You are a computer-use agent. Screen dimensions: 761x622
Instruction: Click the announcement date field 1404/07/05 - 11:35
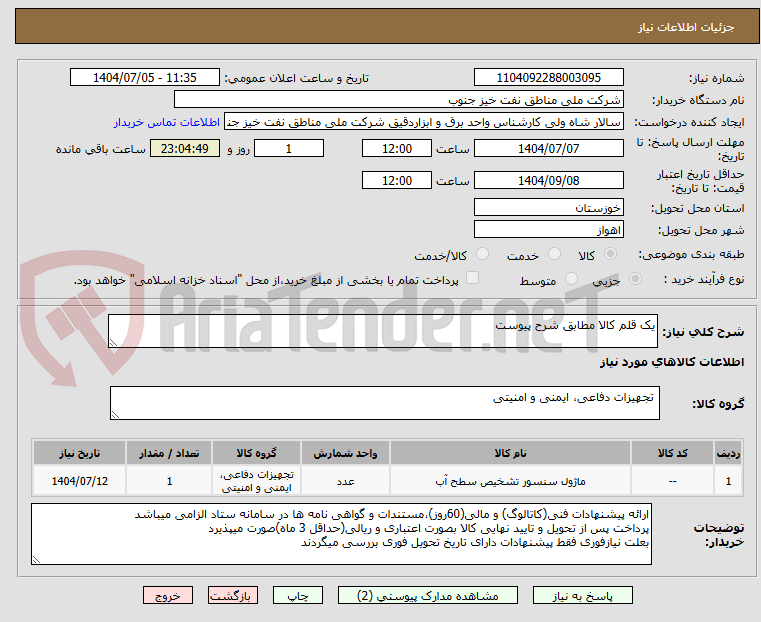pos(145,78)
